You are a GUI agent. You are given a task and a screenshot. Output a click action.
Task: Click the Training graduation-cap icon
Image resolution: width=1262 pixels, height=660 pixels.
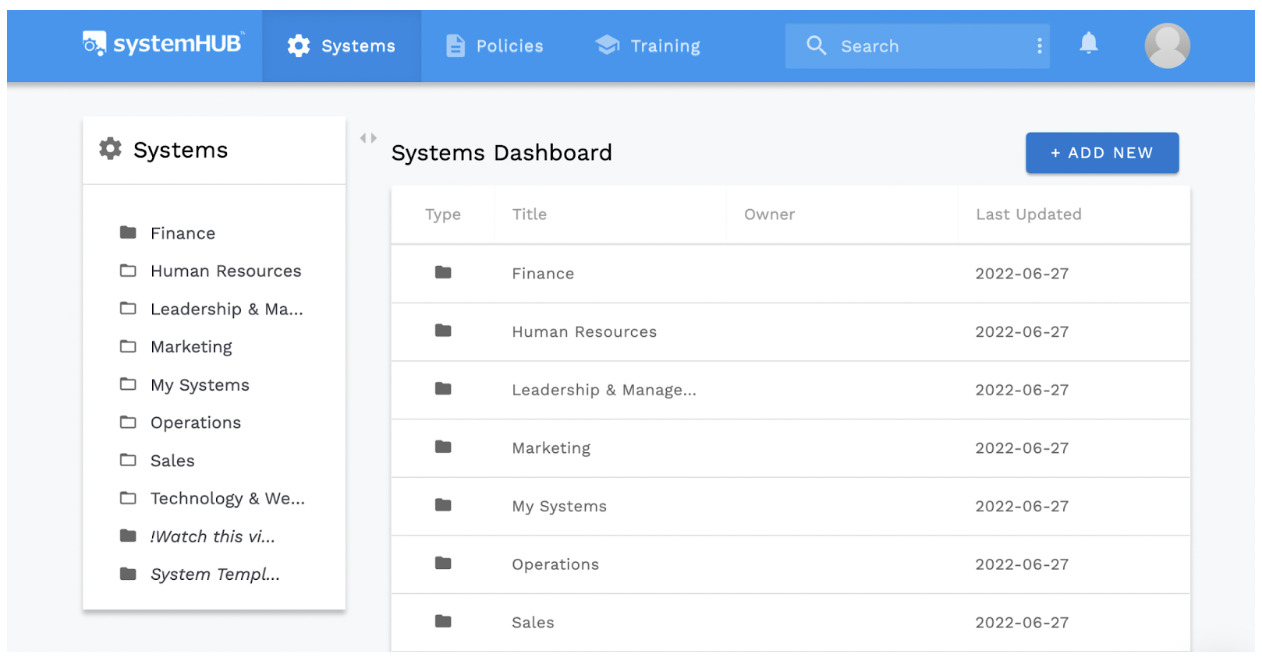[x=606, y=45]
